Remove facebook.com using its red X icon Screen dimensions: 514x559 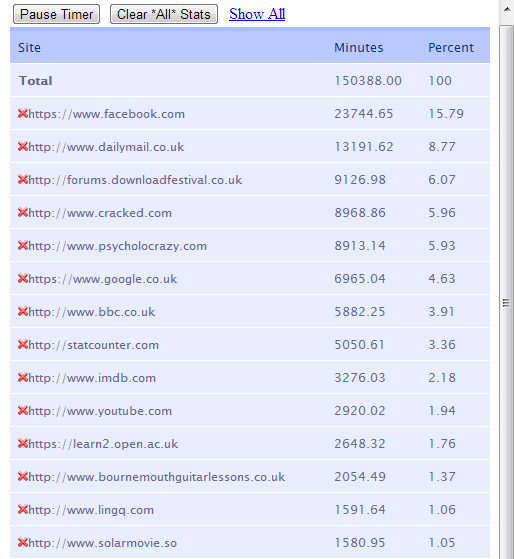click(x=23, y=113)
